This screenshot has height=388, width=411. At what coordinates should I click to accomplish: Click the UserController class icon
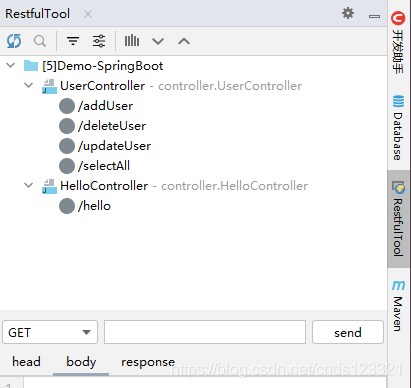(49, 86)
